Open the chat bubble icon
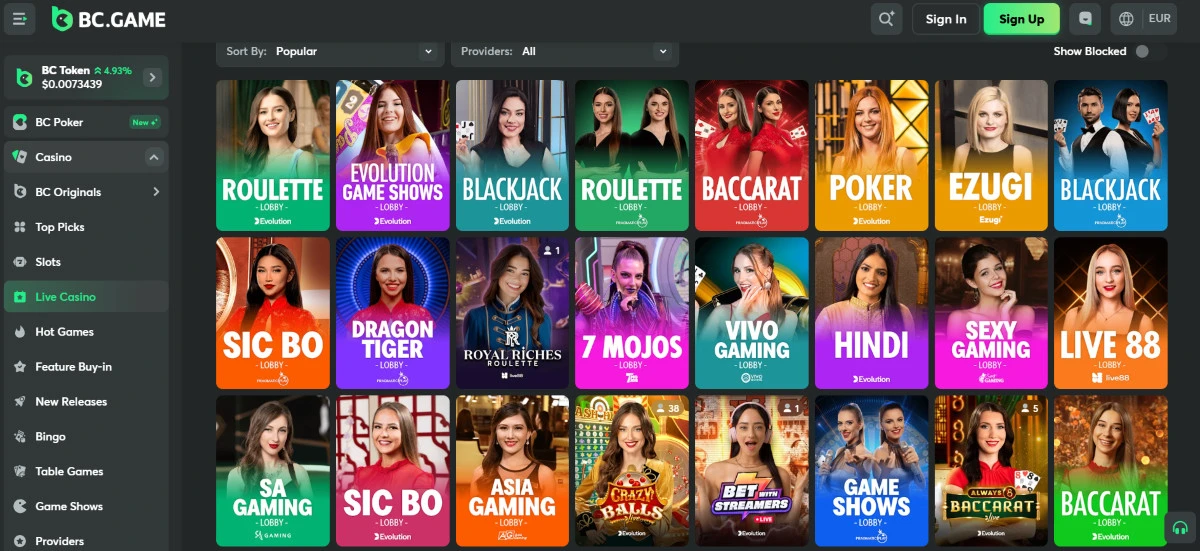The height and width of the screenshot is (551, 1200). (x=1084, y=19)
